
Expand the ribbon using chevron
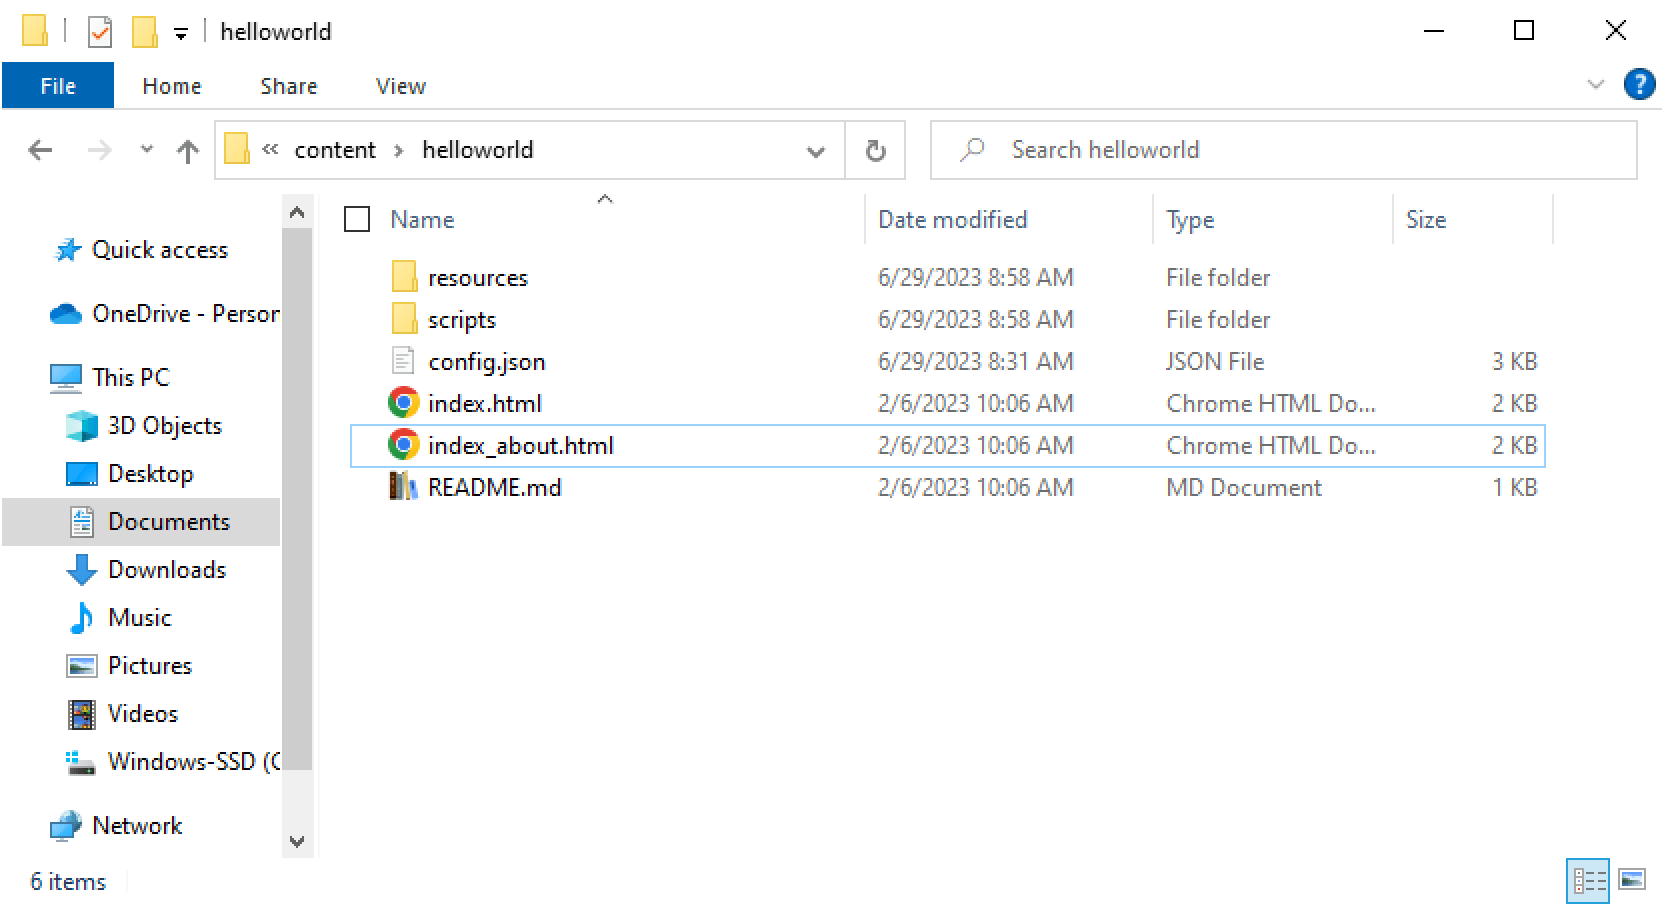1595,85
